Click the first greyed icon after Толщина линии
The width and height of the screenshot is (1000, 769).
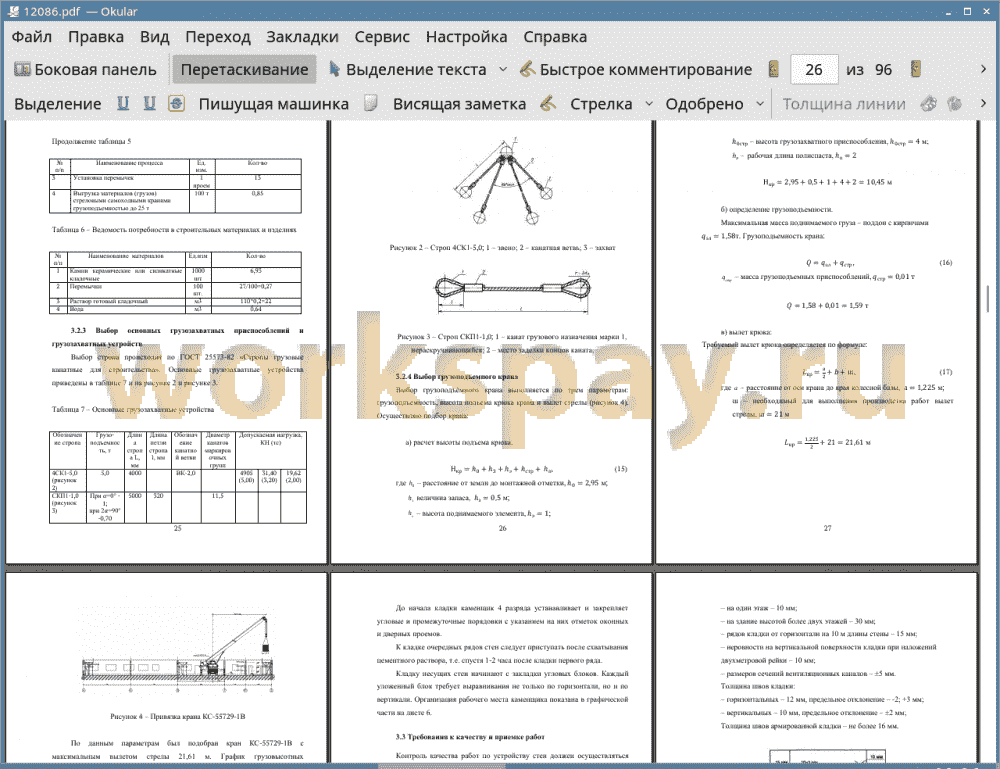929,104
